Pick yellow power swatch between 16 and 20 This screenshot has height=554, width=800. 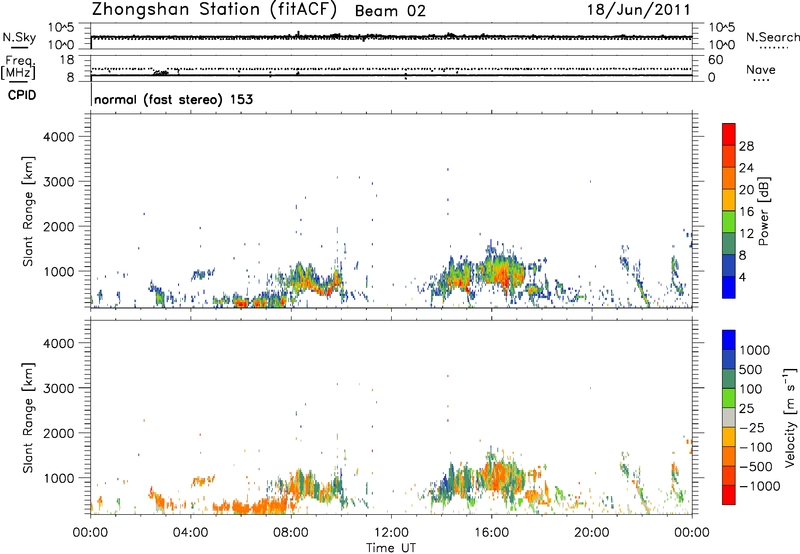pos(729,200)
